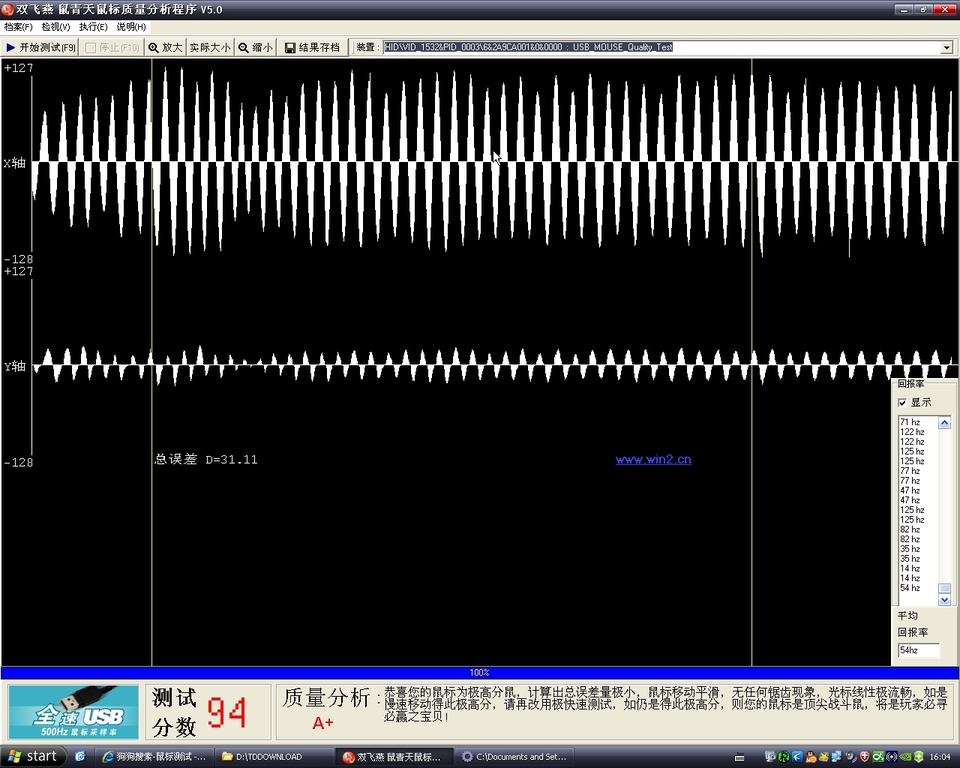This screenshot has height=768, width=960.
Task: Click the 实际大小 actual size button
Action: coord(209,47)
